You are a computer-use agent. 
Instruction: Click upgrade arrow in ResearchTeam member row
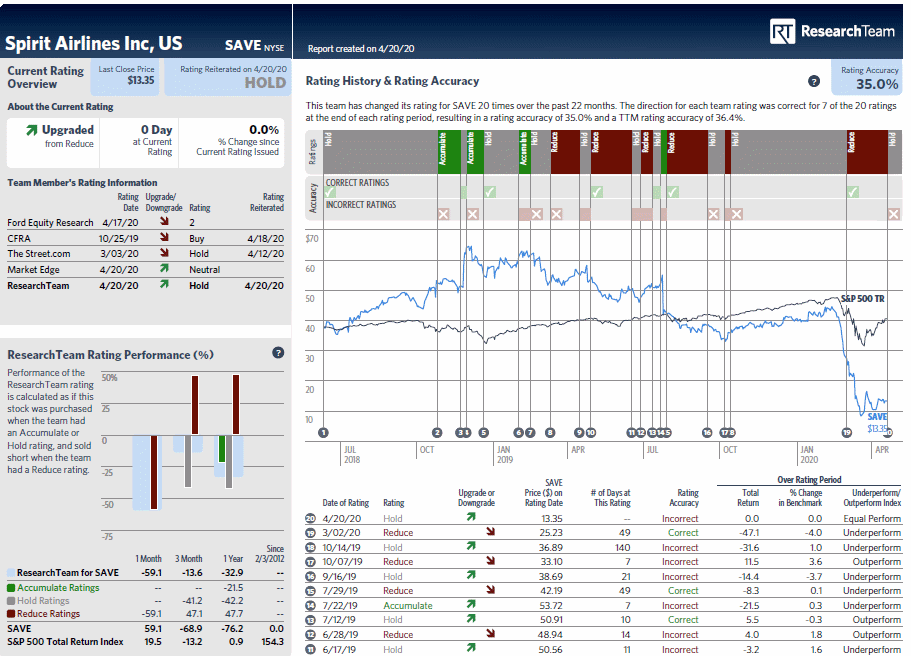[x=164, y=284]
